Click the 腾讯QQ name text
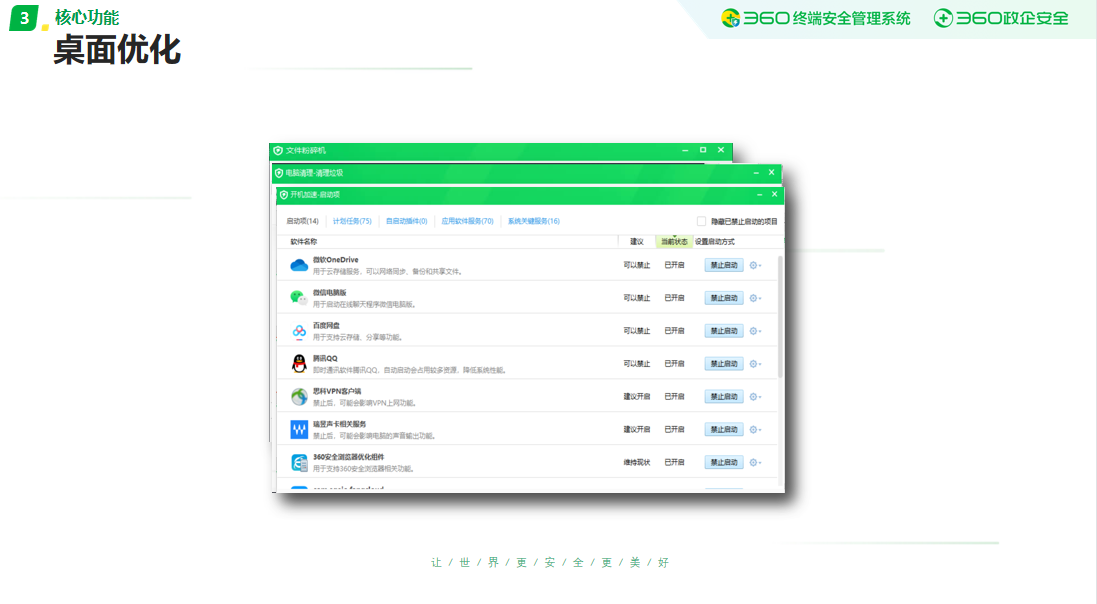This screenshot has width=1097, height=604. click(x=325, y=358)
